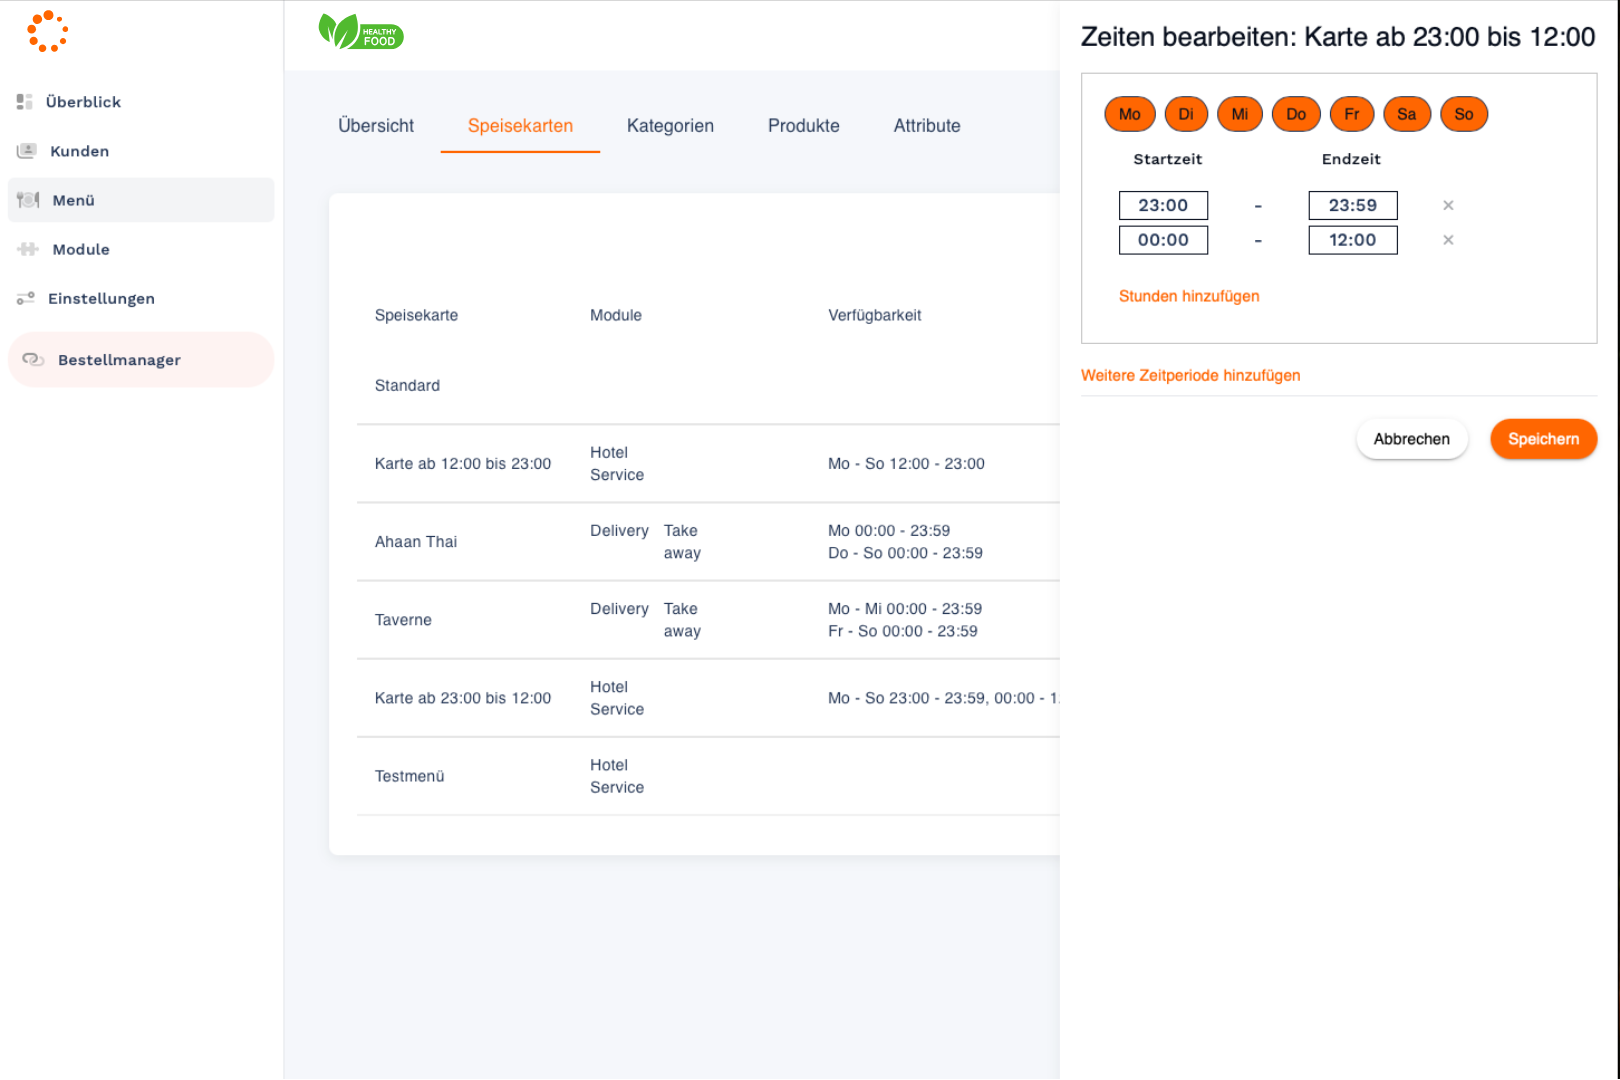Screen dimensions: 1620x1080
Task: Deselect the Mi weekday button
Action: pos(1240,114)
